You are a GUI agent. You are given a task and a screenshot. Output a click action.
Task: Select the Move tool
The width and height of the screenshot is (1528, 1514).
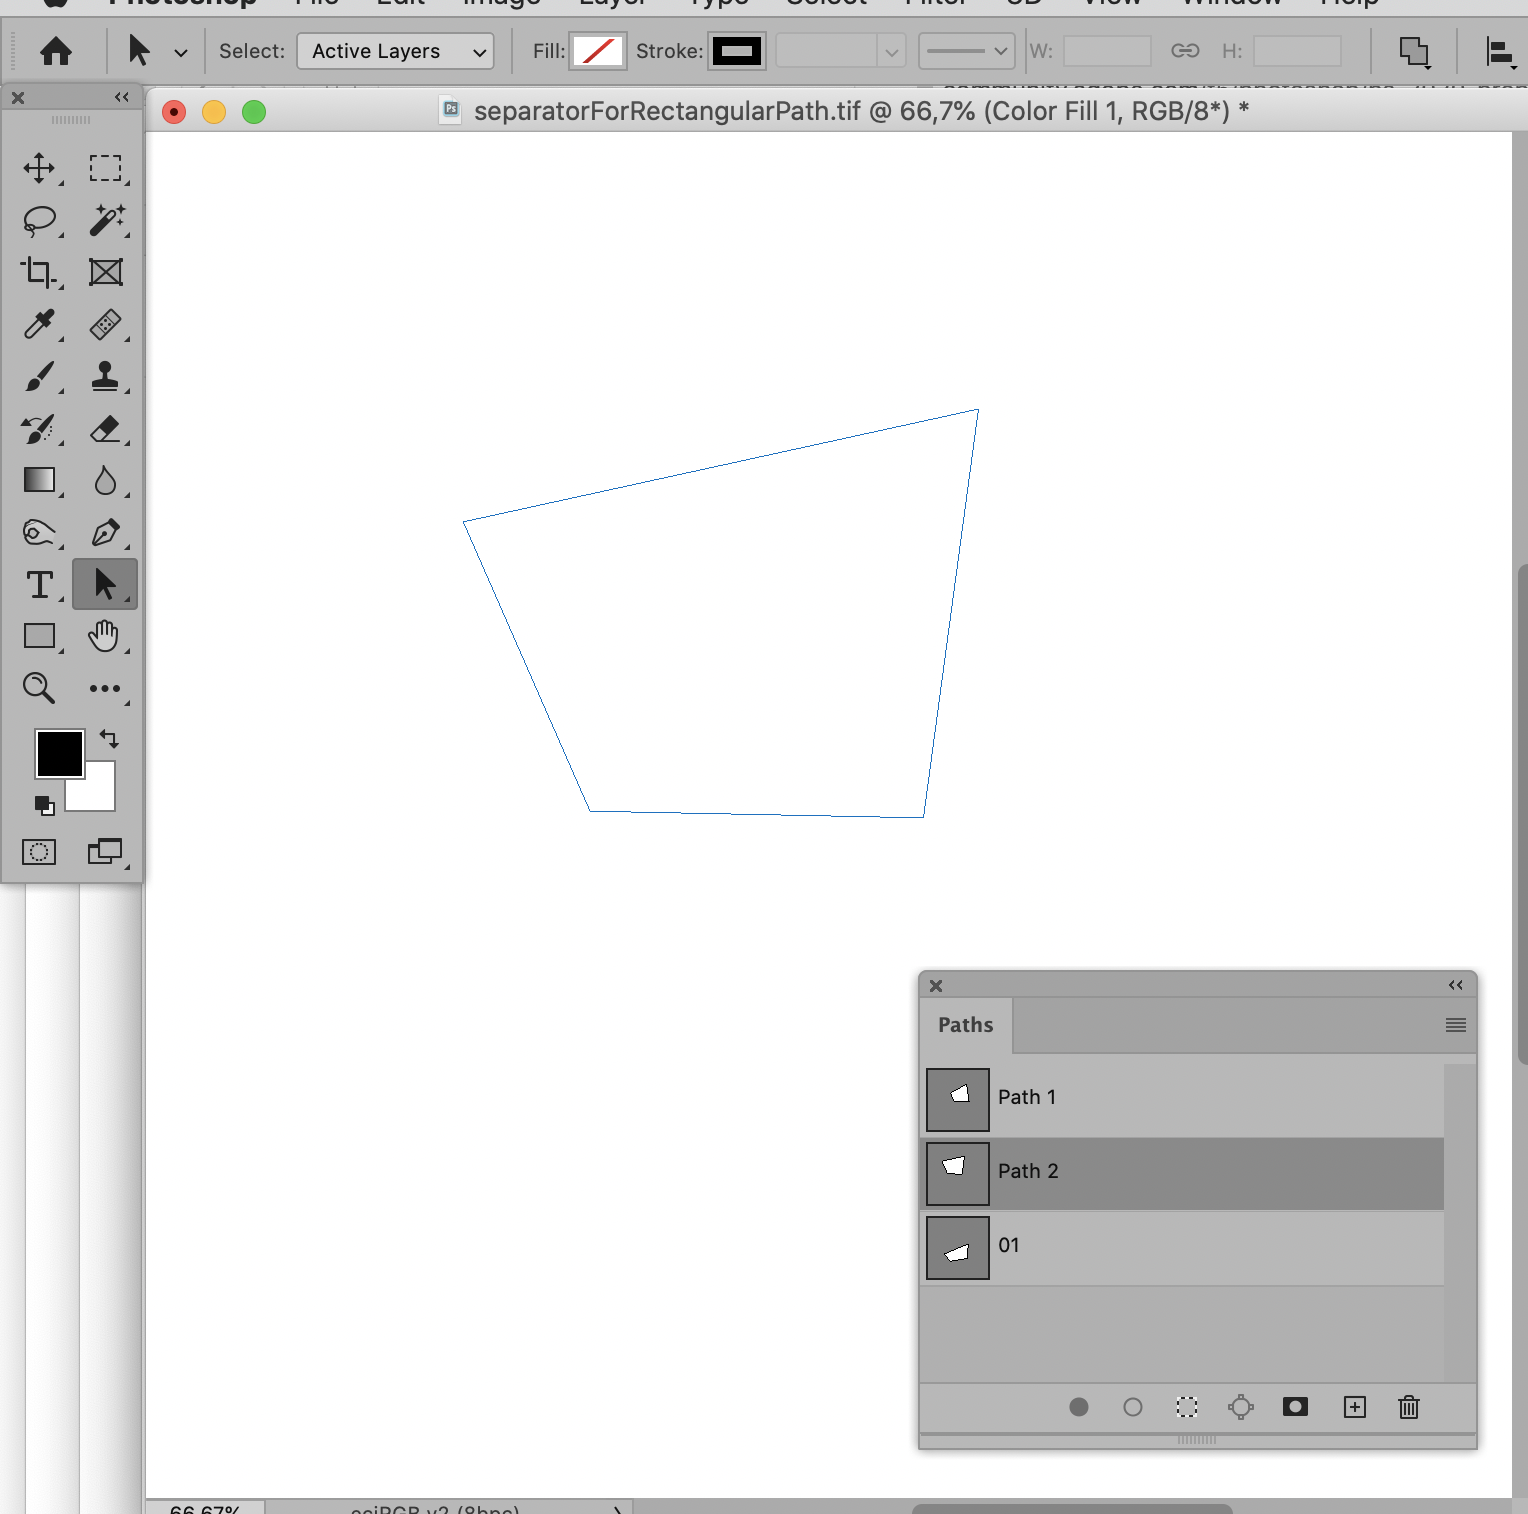[x=40, y=168]
